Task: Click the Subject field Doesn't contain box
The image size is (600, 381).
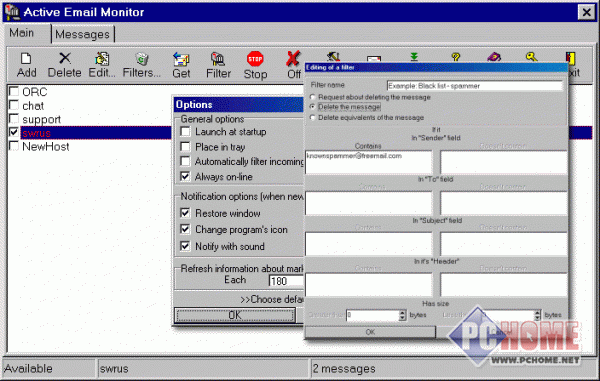Action: [x=504, y=244]
